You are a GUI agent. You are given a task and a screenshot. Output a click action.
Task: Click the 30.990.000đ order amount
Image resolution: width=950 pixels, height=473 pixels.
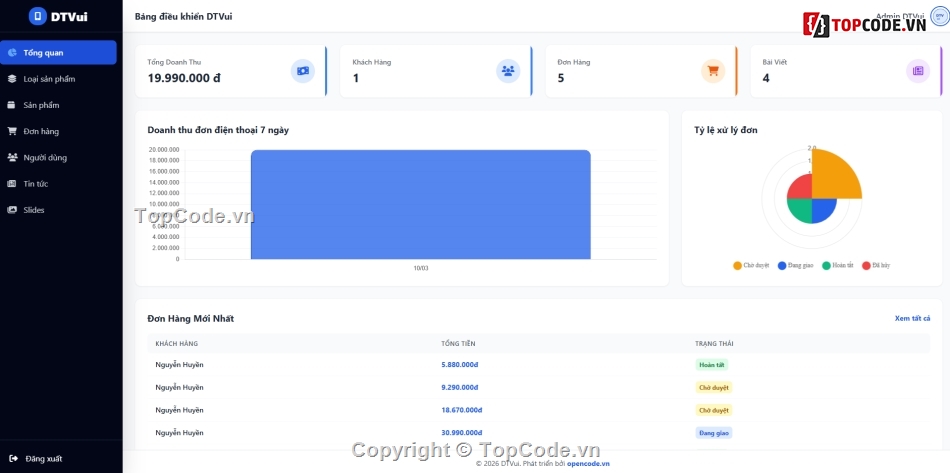tap(462, 432)
